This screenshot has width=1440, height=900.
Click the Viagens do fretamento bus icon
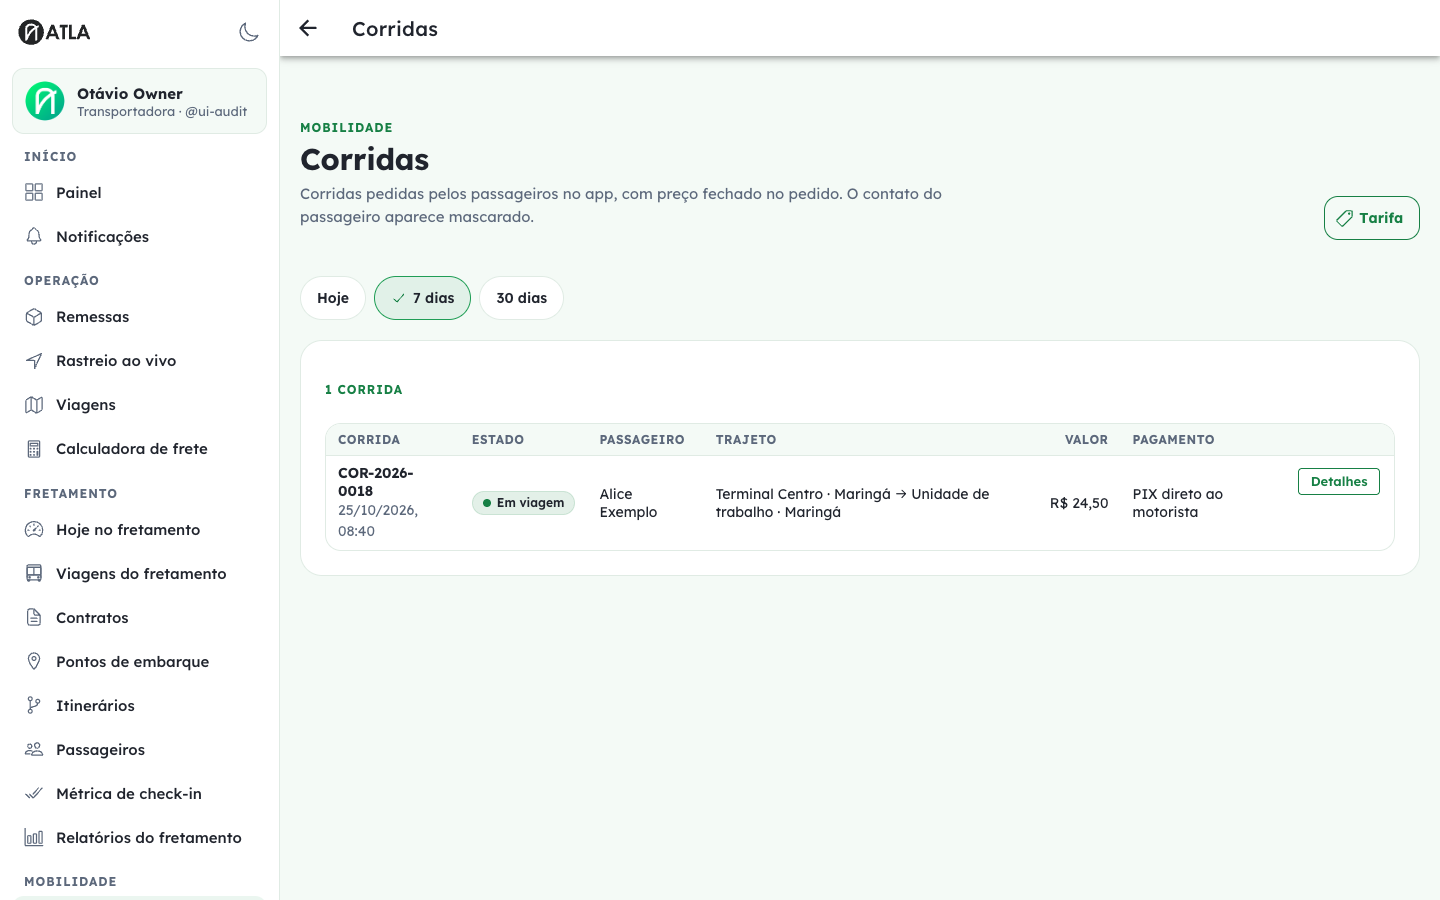point(34,573)
